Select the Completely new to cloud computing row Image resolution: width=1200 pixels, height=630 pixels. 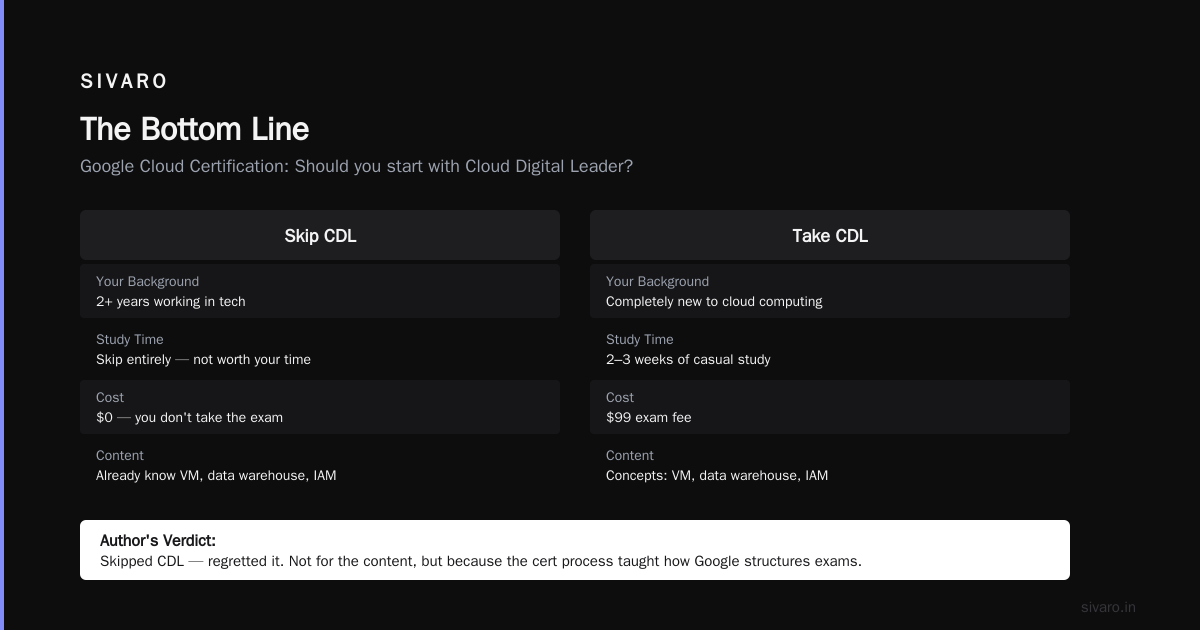830,291
